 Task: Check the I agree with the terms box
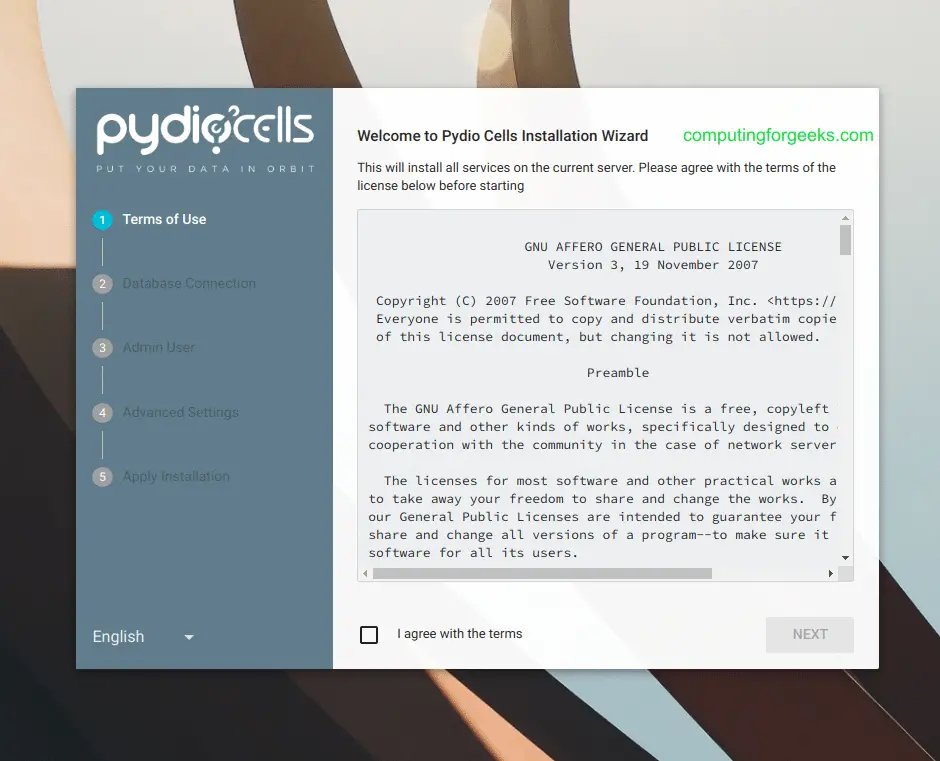coord(369,634)
